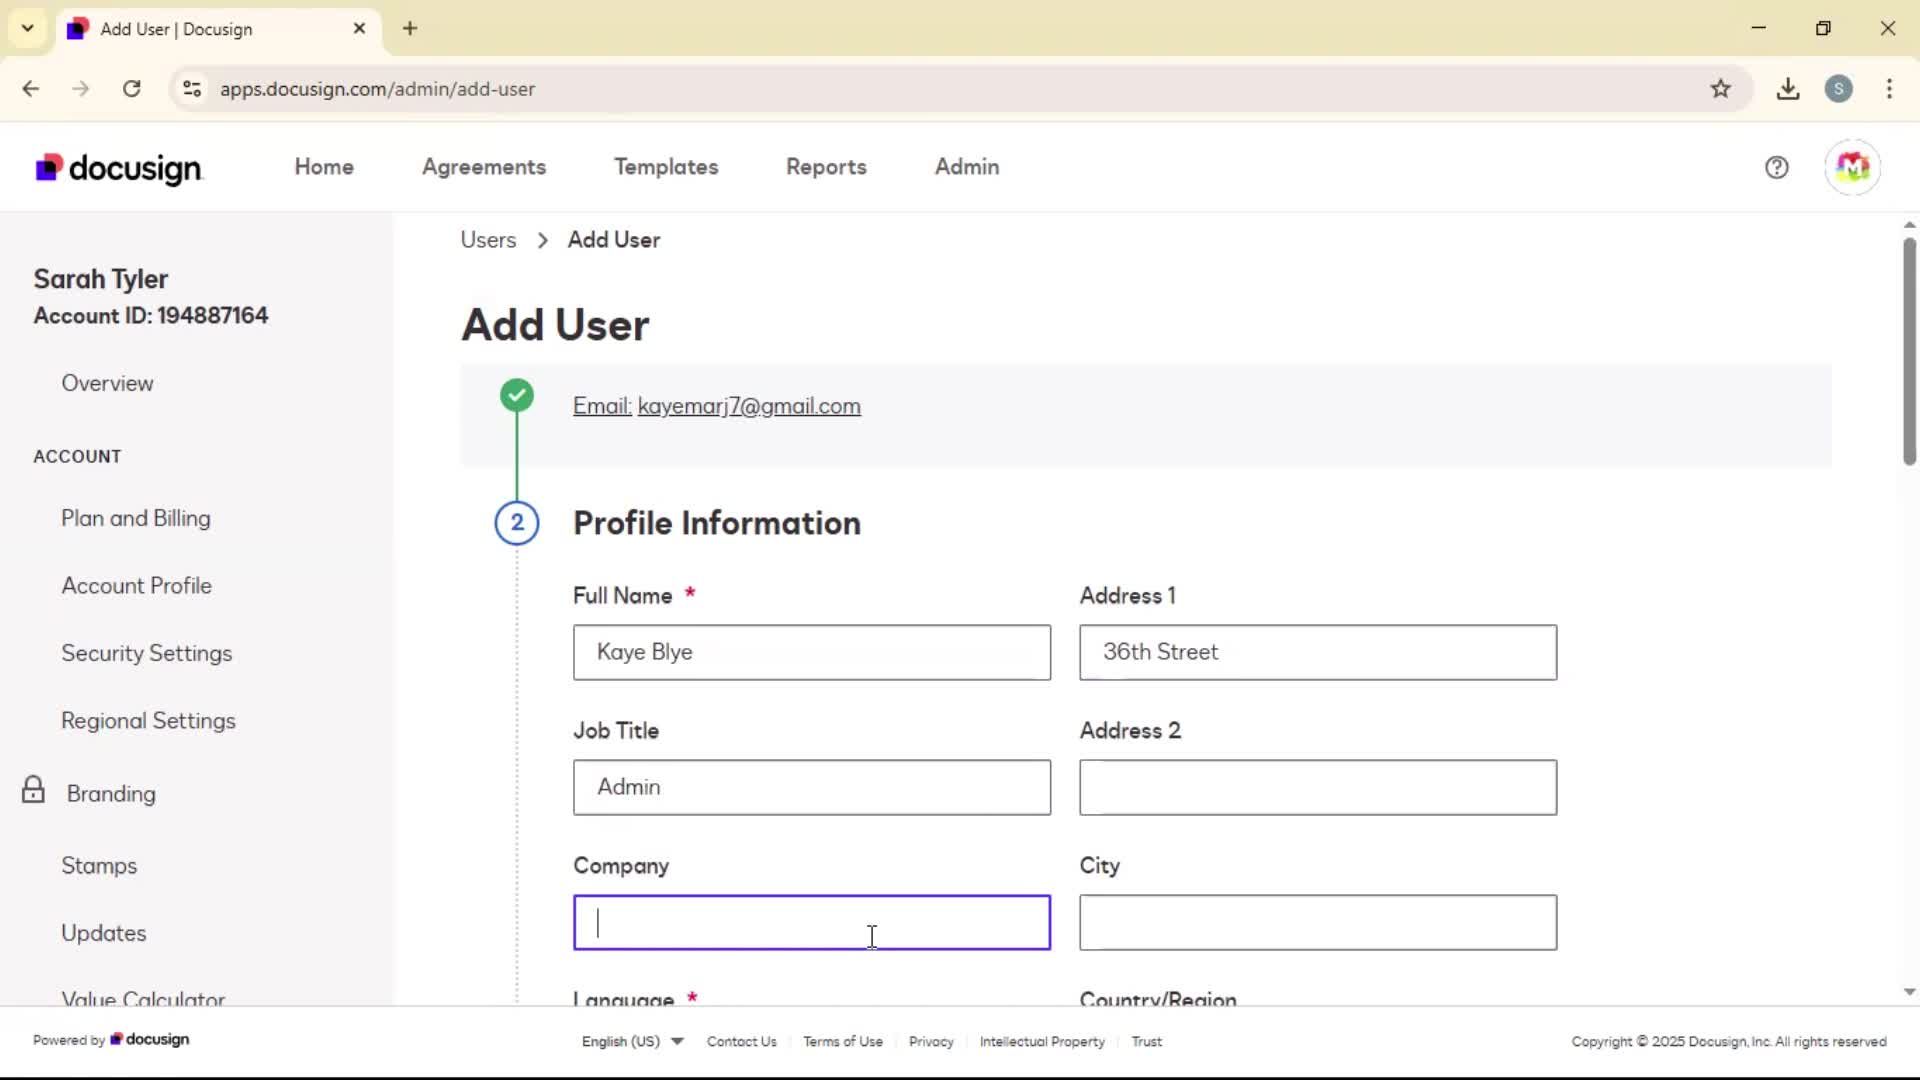Click the browser back arrow
Image resolution: width=1920 pixels, height=1080 pixels.
31,89
